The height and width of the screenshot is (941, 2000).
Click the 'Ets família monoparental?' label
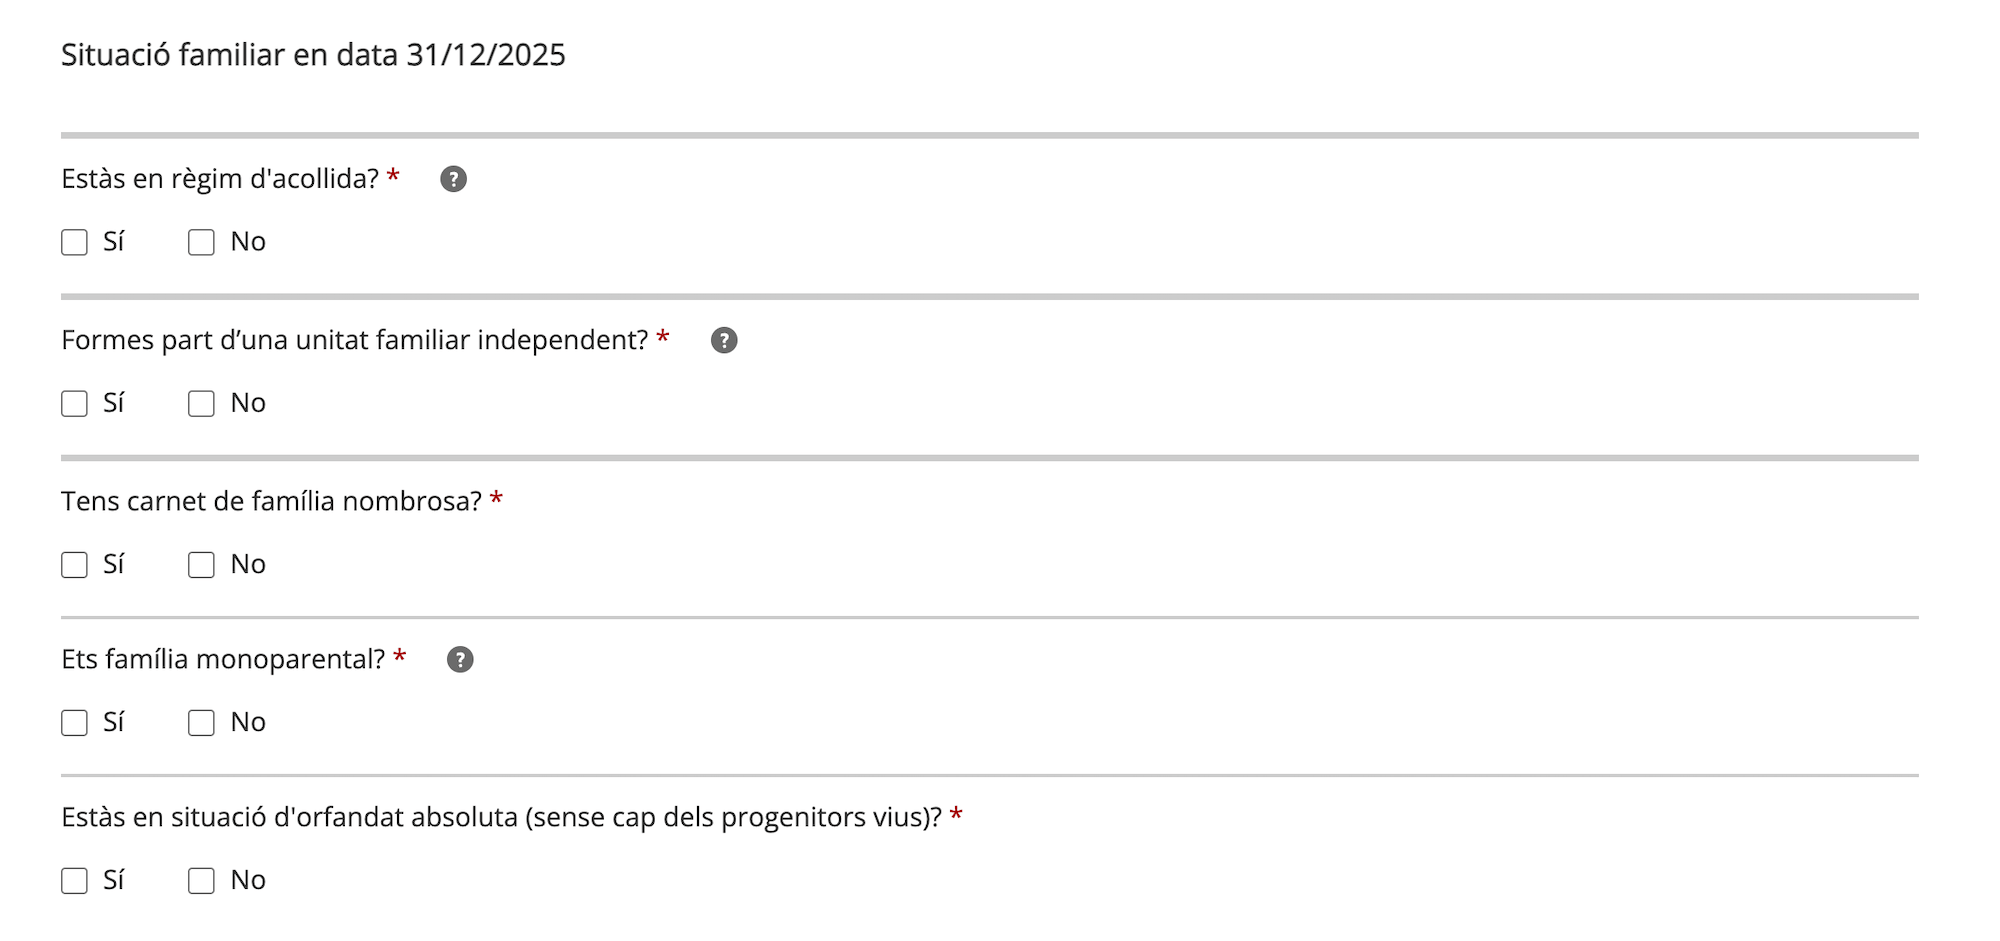pos(223,660)
